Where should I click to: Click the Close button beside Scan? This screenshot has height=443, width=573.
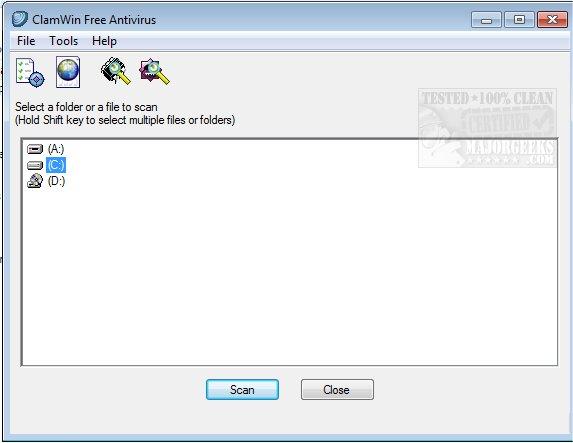(337, 390)
